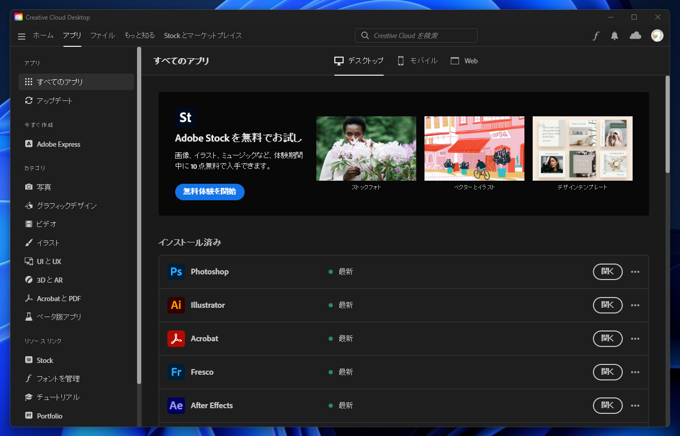Click the Creative Cloud title bar logo
Screen dimensions: 680x436
coord(18,17)
